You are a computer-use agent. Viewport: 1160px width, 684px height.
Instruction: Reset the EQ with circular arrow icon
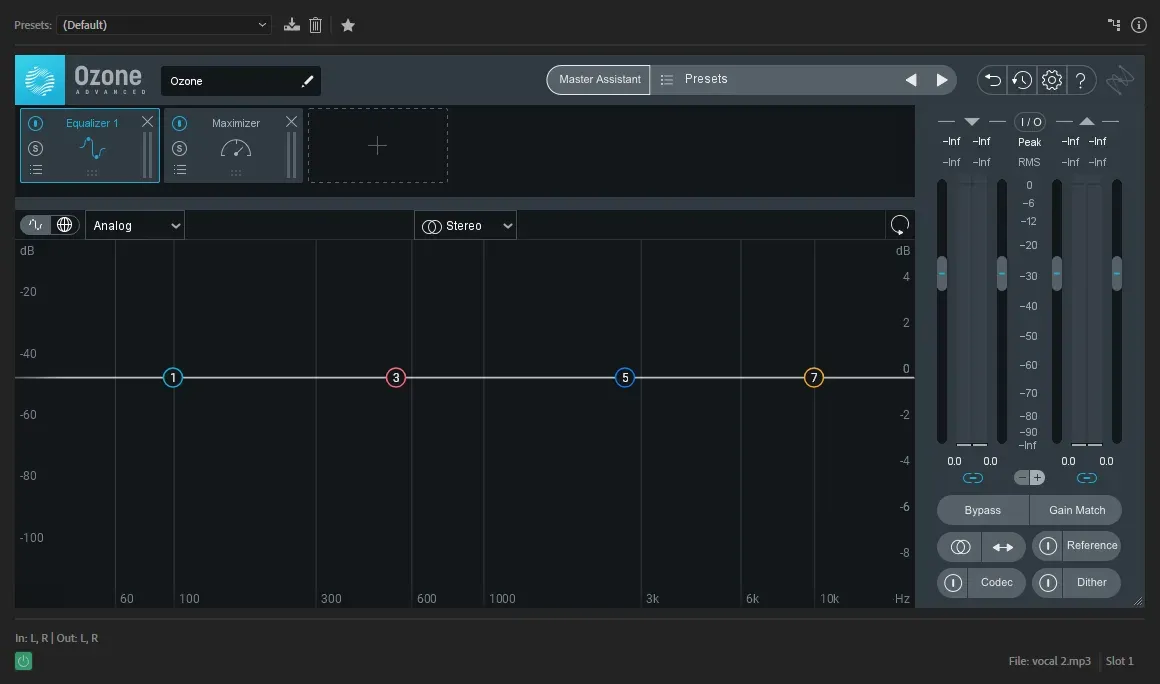(x=900, y=225)
